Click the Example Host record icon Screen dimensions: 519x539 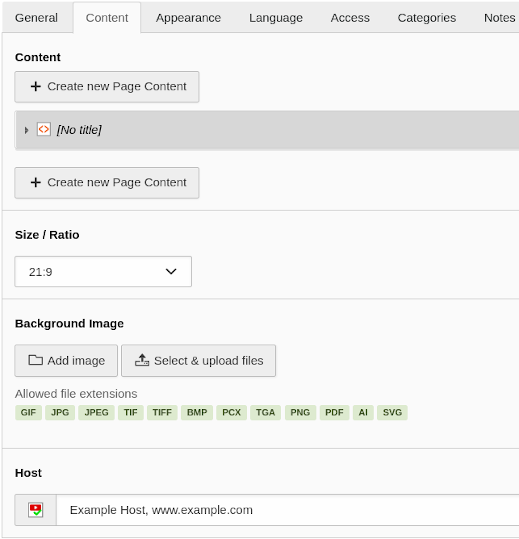(35, 510)
